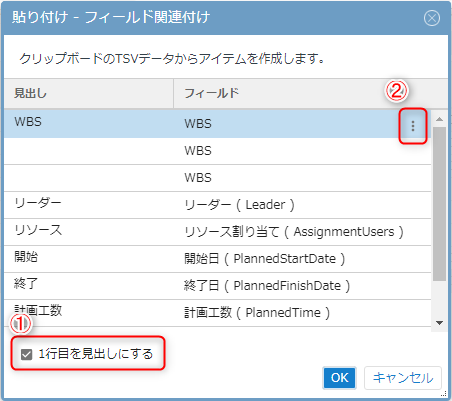452x401 pixels.
Task: Select 開始日 ( PlannedStartDate ) field row
Action: coord(217,259)
